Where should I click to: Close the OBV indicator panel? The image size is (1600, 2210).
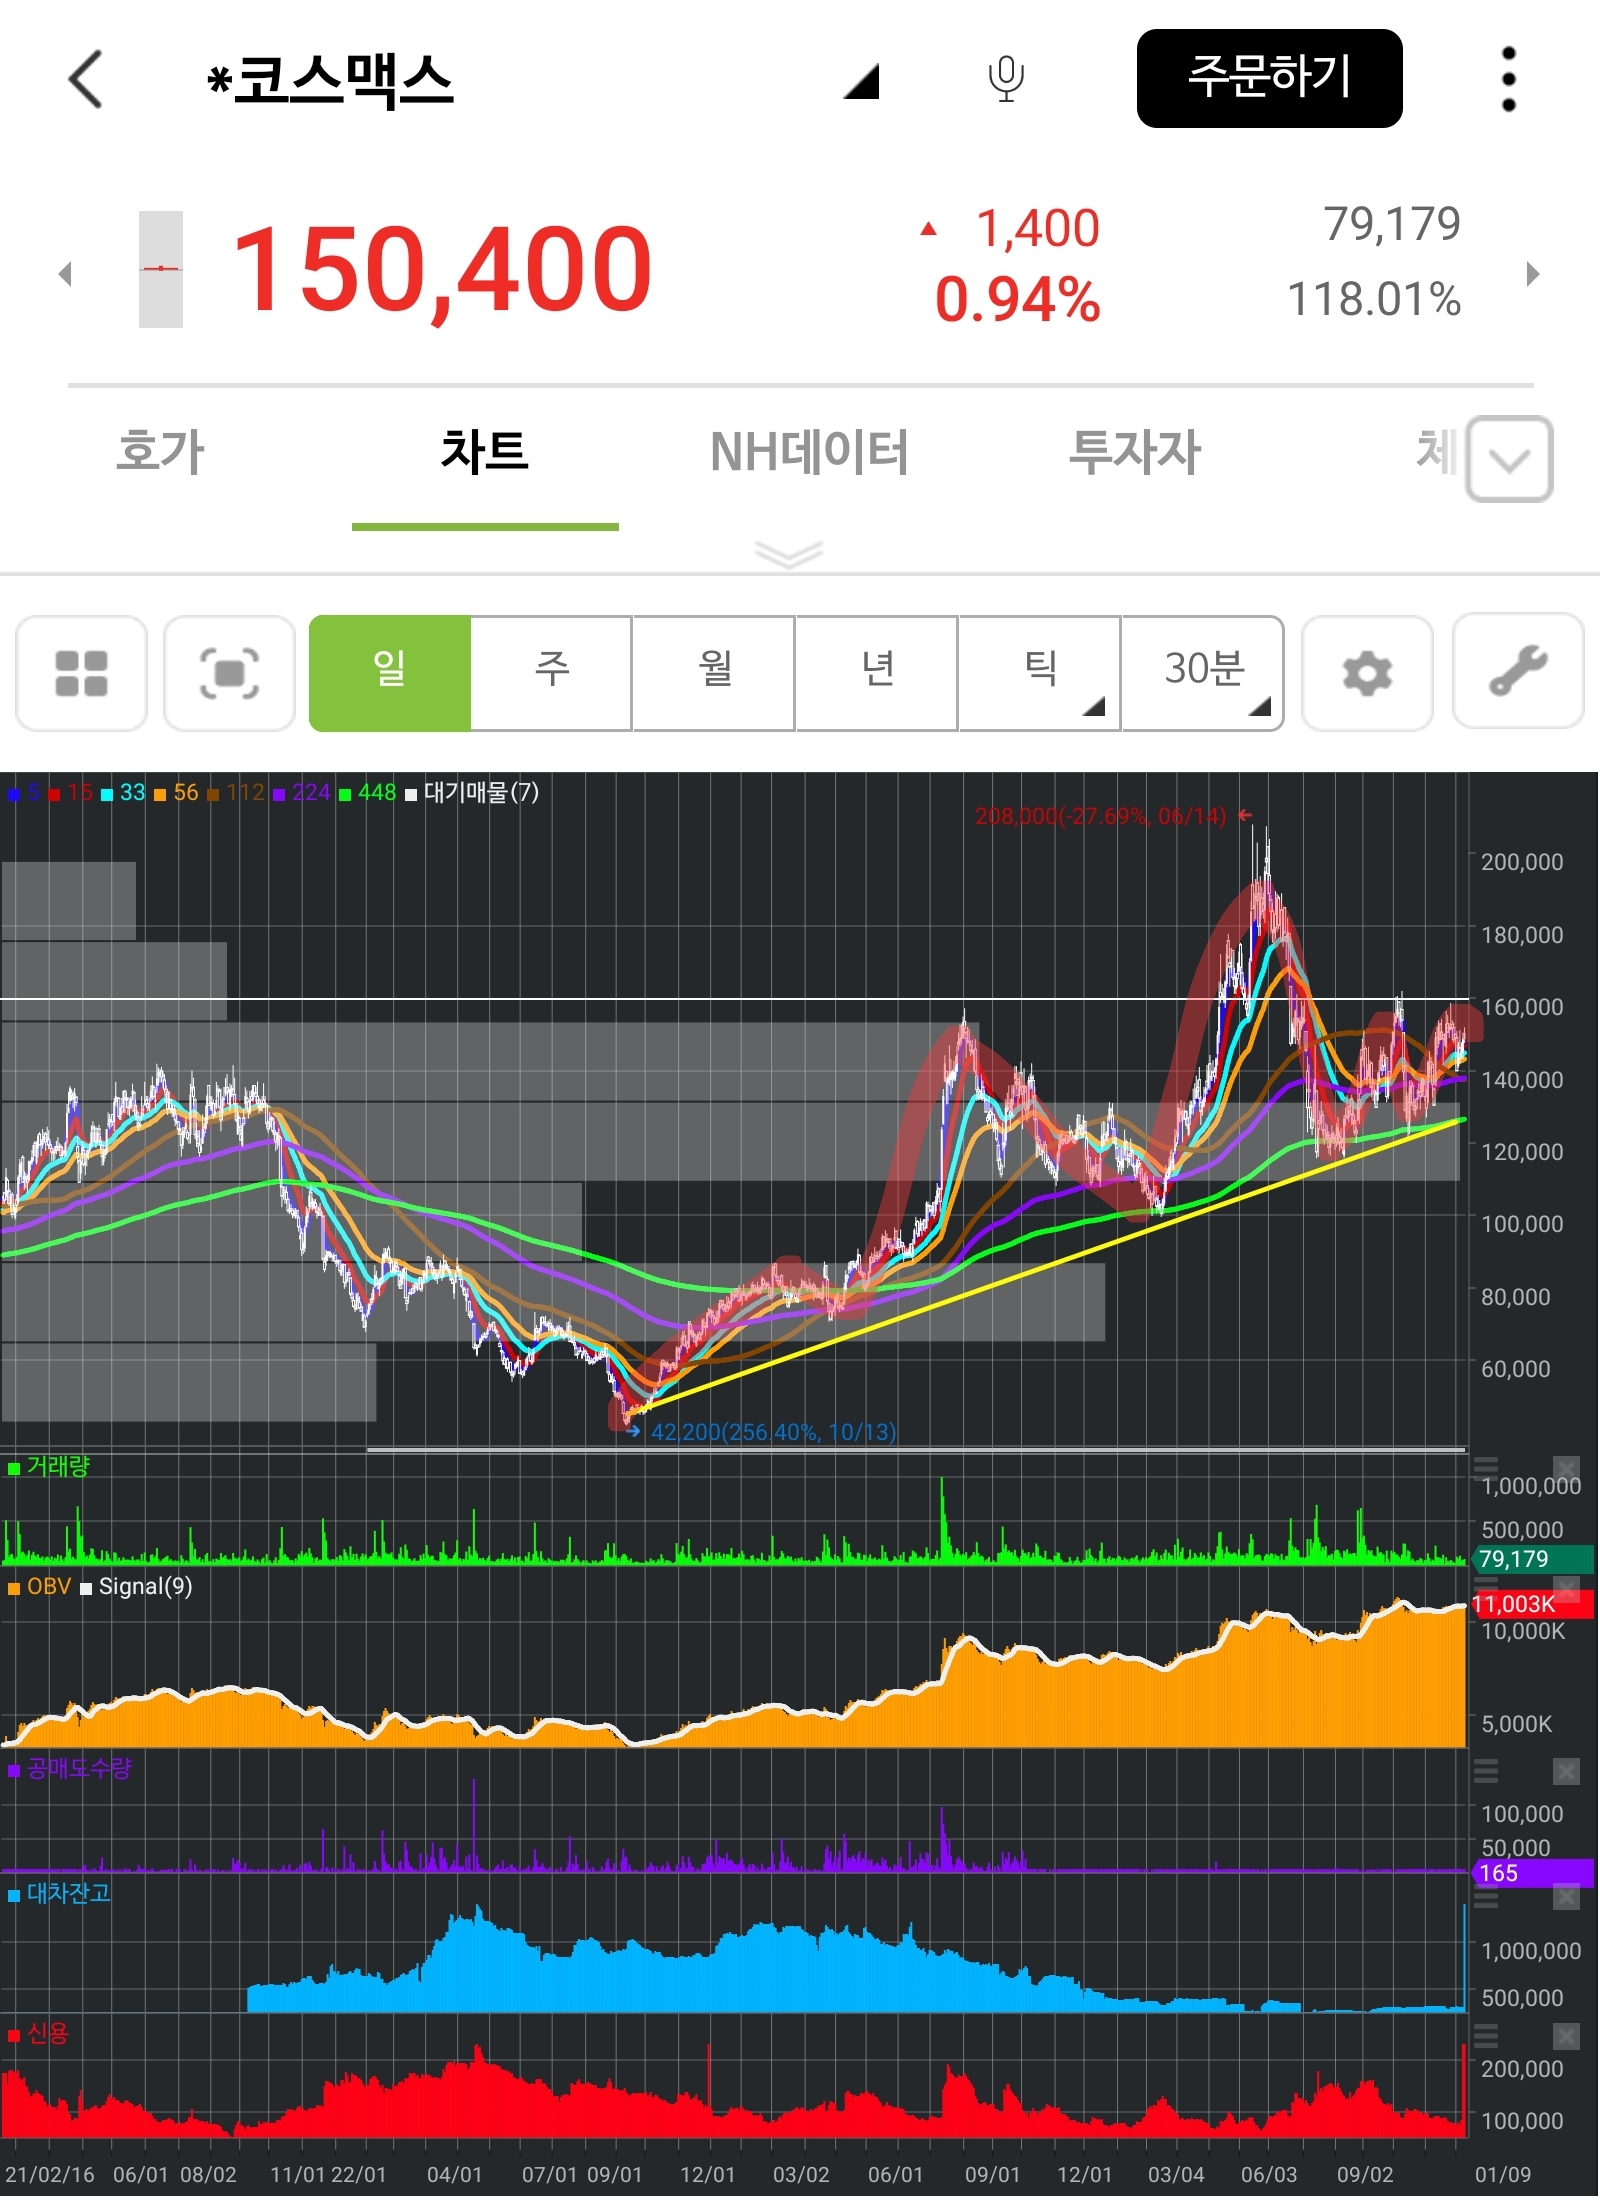coord(1566,1587)
